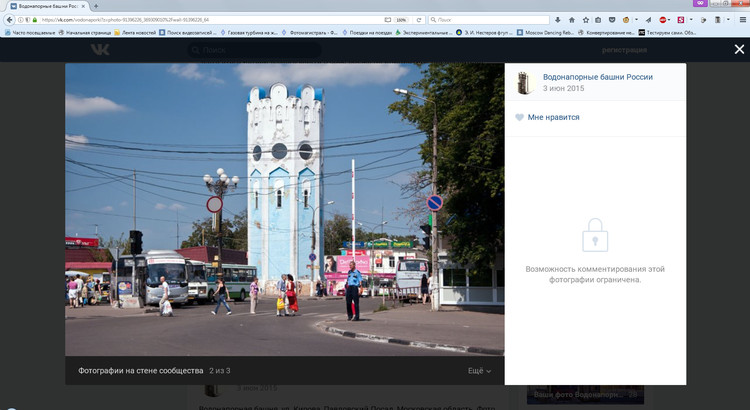Go to the Home page icon
Viewport: 750px width, 410px height.
pos(572,20)
